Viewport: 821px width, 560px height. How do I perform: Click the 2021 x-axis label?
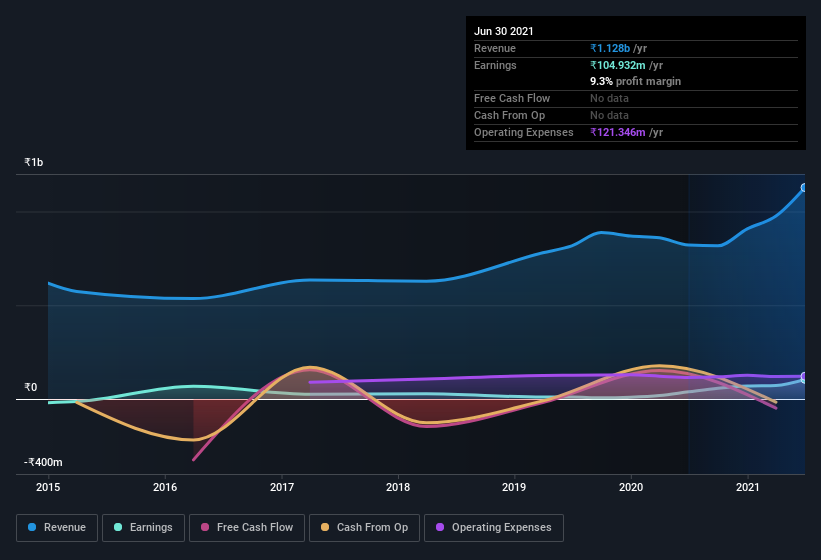pos(748,487)
